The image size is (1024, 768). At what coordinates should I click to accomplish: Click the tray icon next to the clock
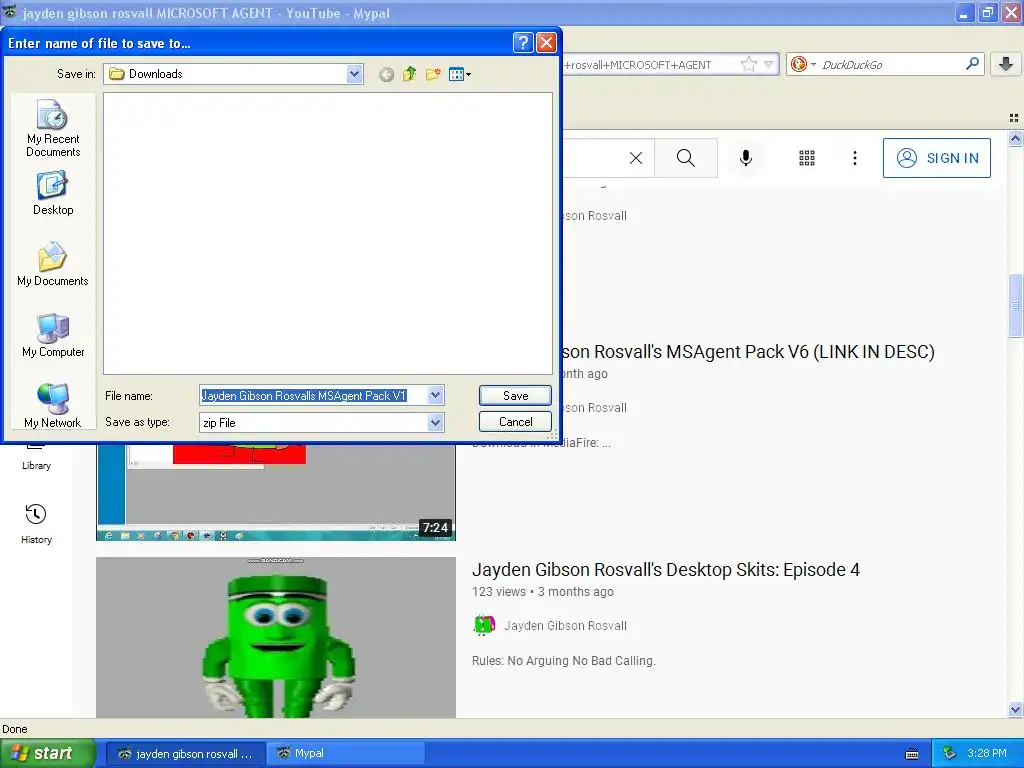tap(949, 754)
